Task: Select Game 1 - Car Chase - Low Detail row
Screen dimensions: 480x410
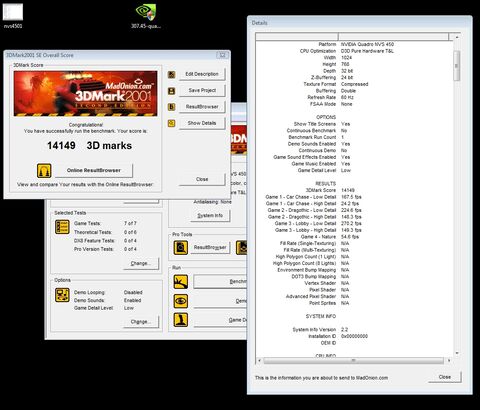Action: tap(354, 197)
